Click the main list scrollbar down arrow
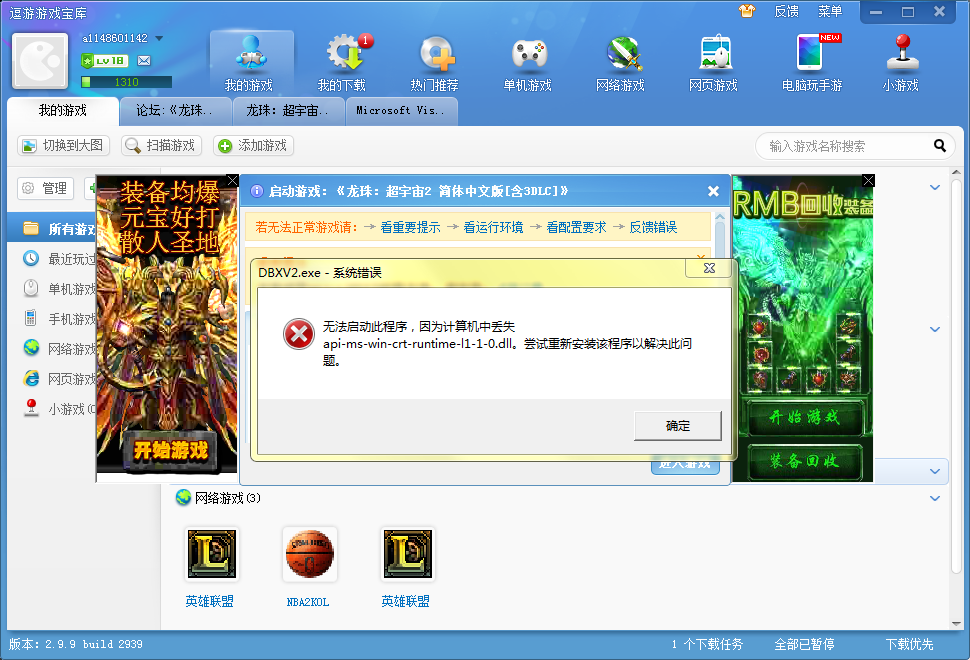The height and width of the screenshot is (660, 970). click(956, 624)
